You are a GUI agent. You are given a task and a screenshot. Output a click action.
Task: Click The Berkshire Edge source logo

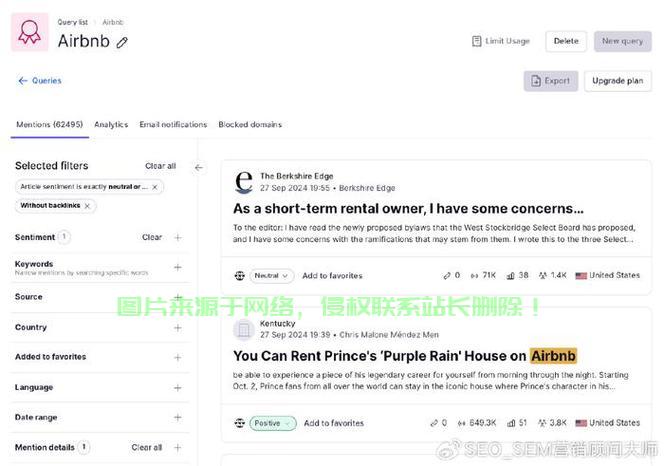coord(244,182)
